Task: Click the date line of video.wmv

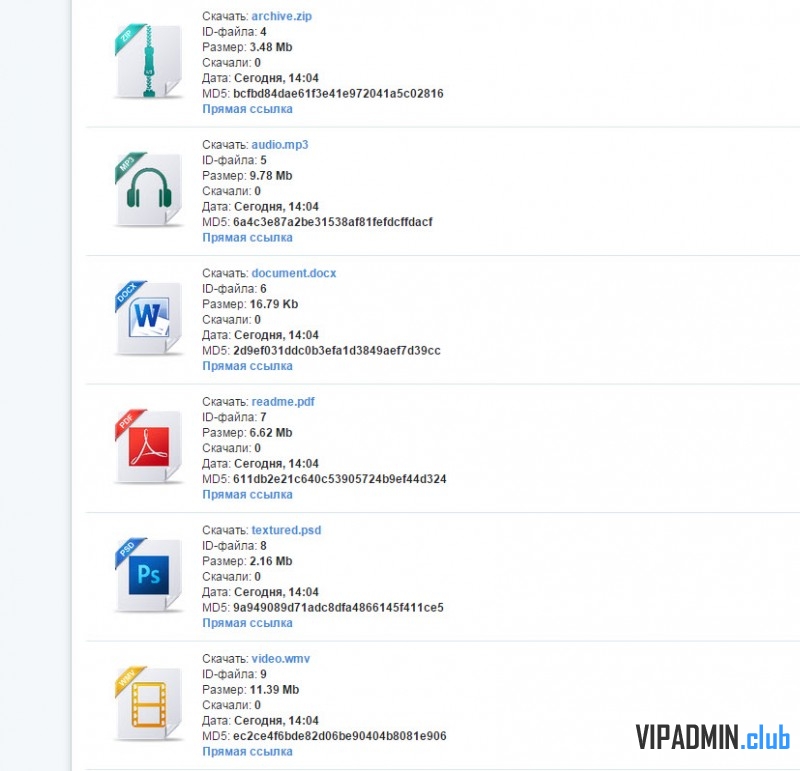Action: tap(260, 722)
